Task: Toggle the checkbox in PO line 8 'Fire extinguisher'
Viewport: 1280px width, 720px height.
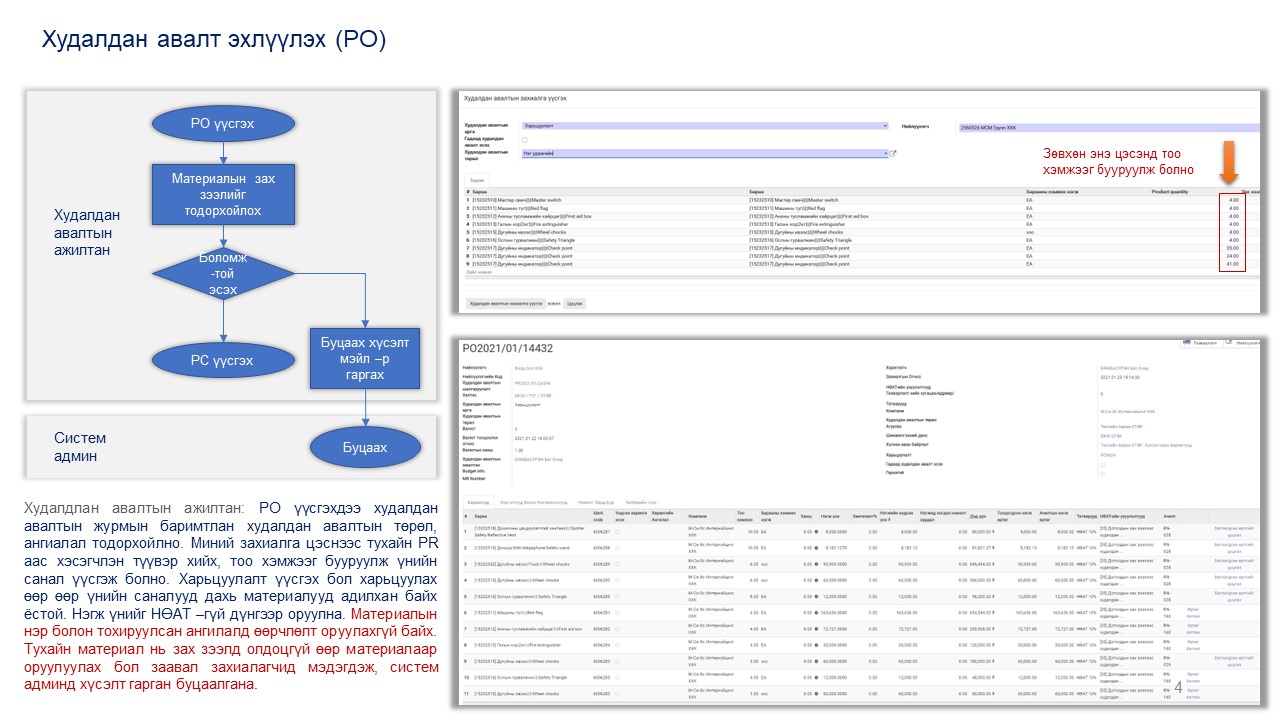Action: coord(617,647)
